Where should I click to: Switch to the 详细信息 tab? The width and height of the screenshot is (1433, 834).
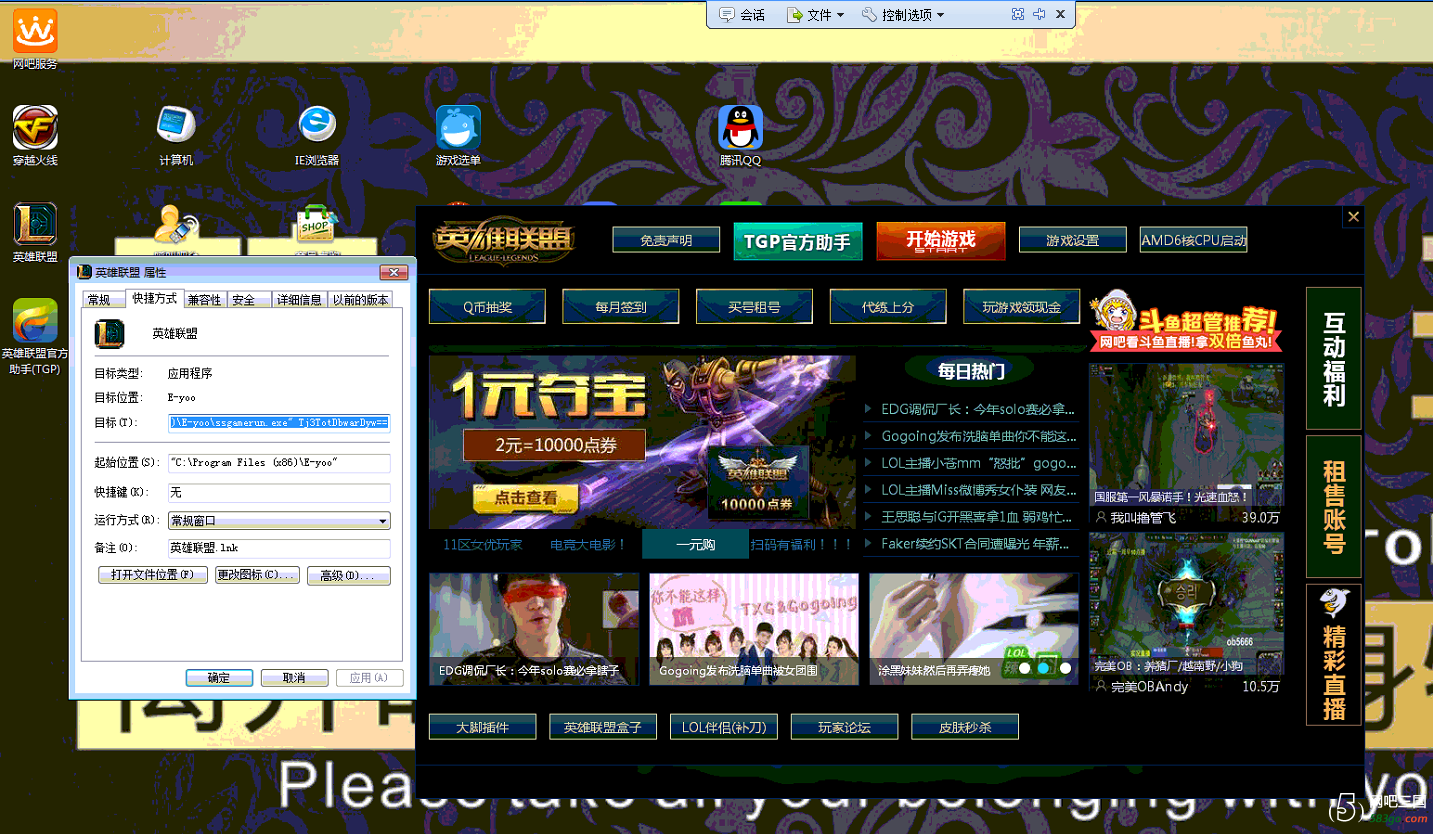point(299,300)
